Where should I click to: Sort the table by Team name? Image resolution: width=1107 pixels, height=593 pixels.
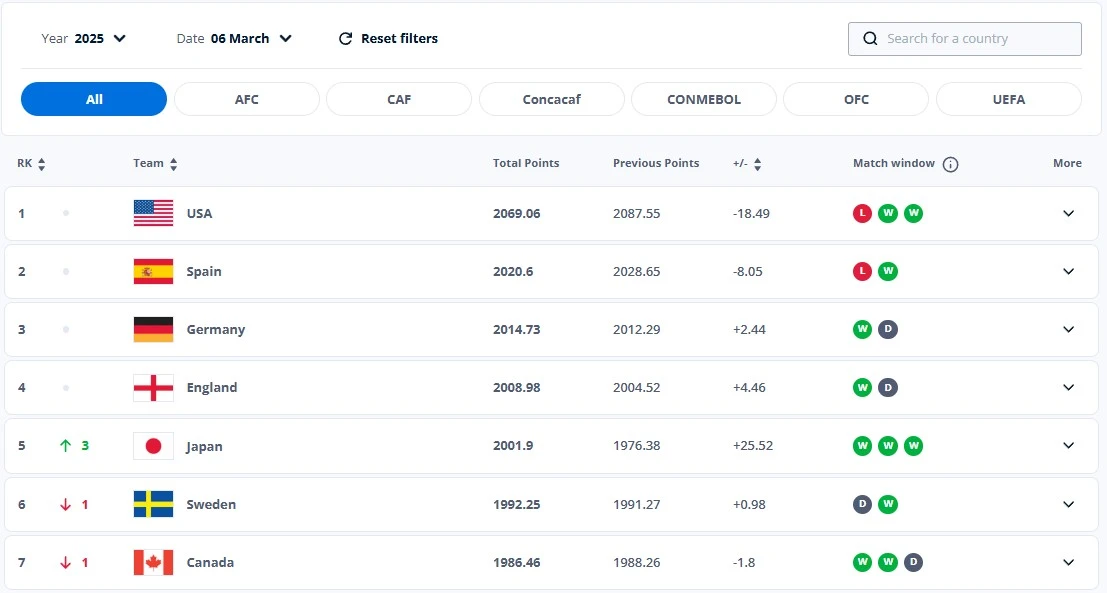[173, 164]
